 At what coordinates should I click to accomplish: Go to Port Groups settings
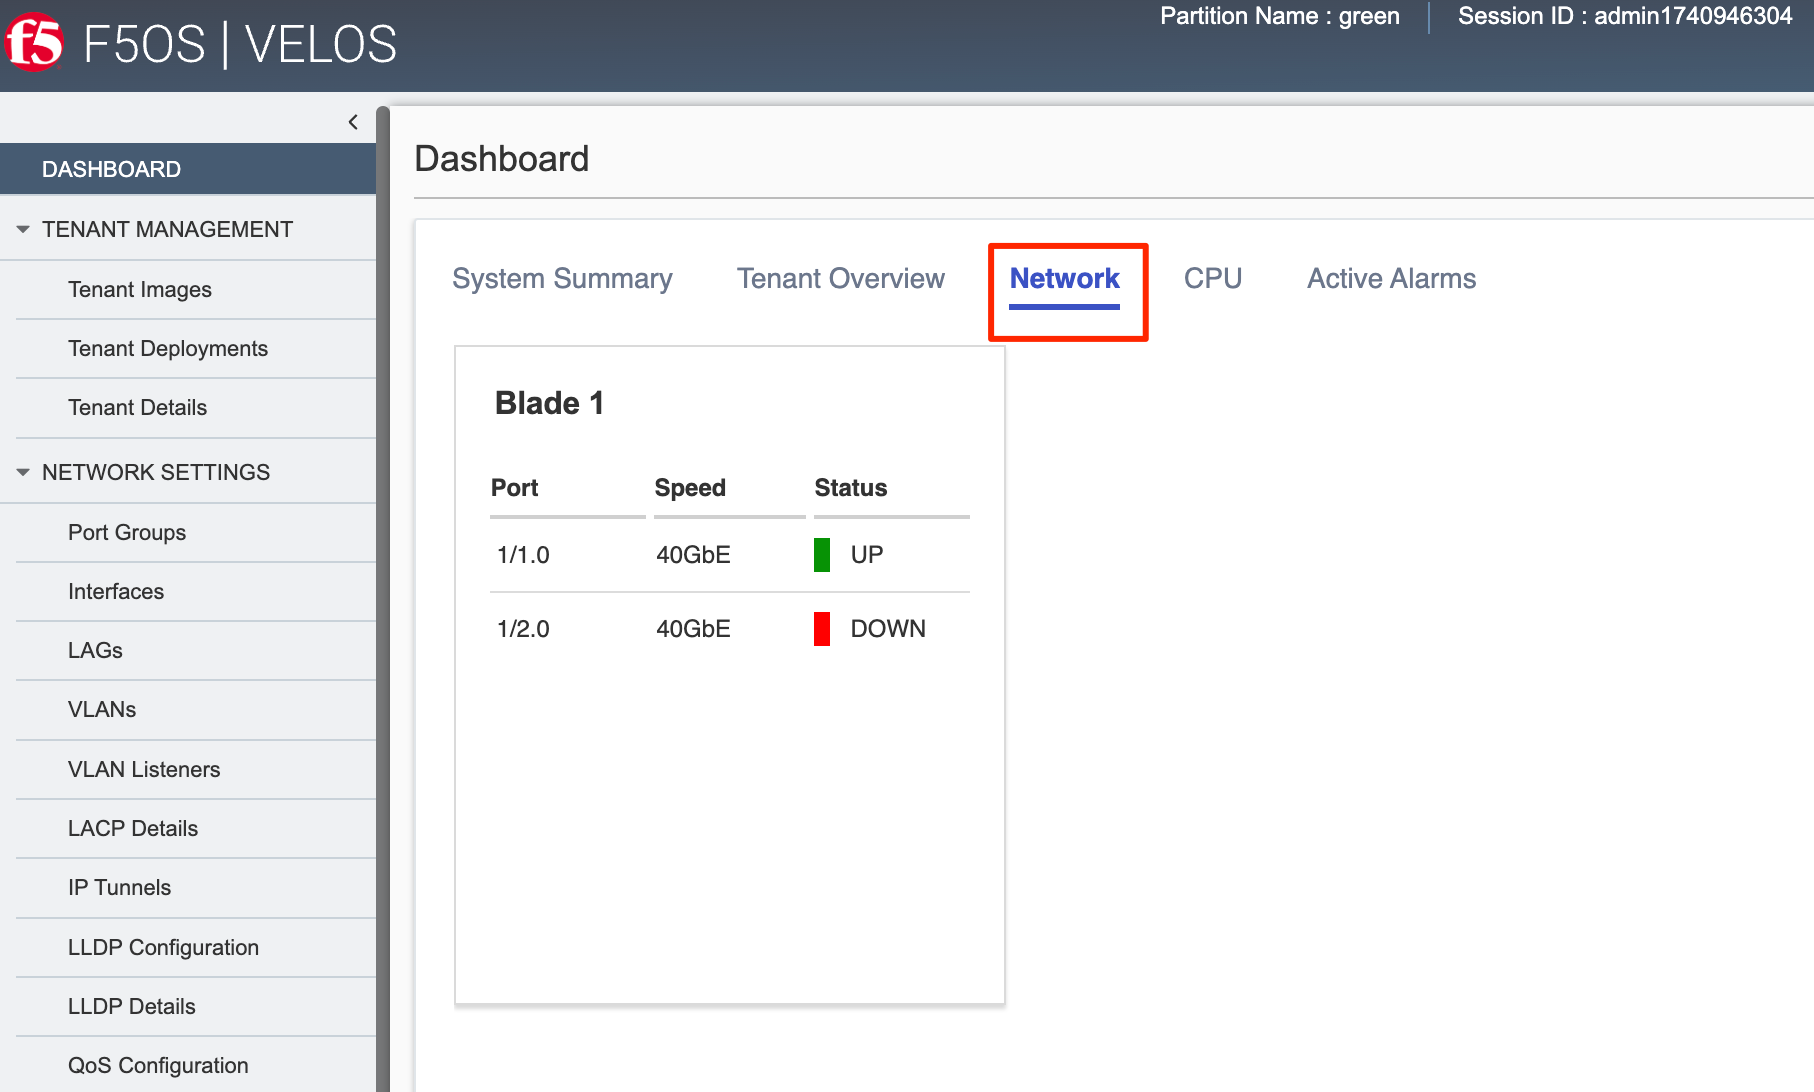[x=127, y=533]
